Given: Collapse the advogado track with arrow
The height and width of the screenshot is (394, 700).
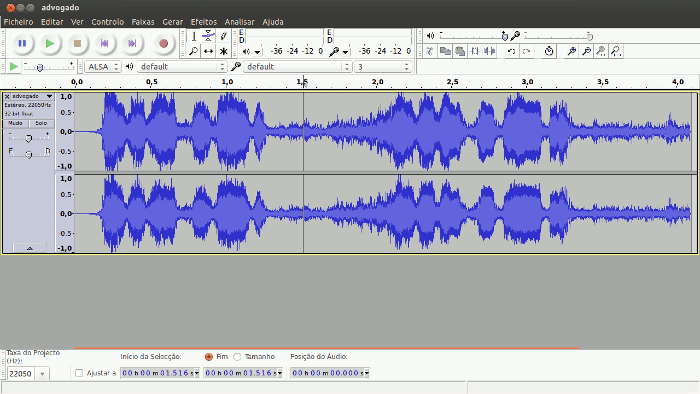Looking at the screenshot, I should click(29, 248).
